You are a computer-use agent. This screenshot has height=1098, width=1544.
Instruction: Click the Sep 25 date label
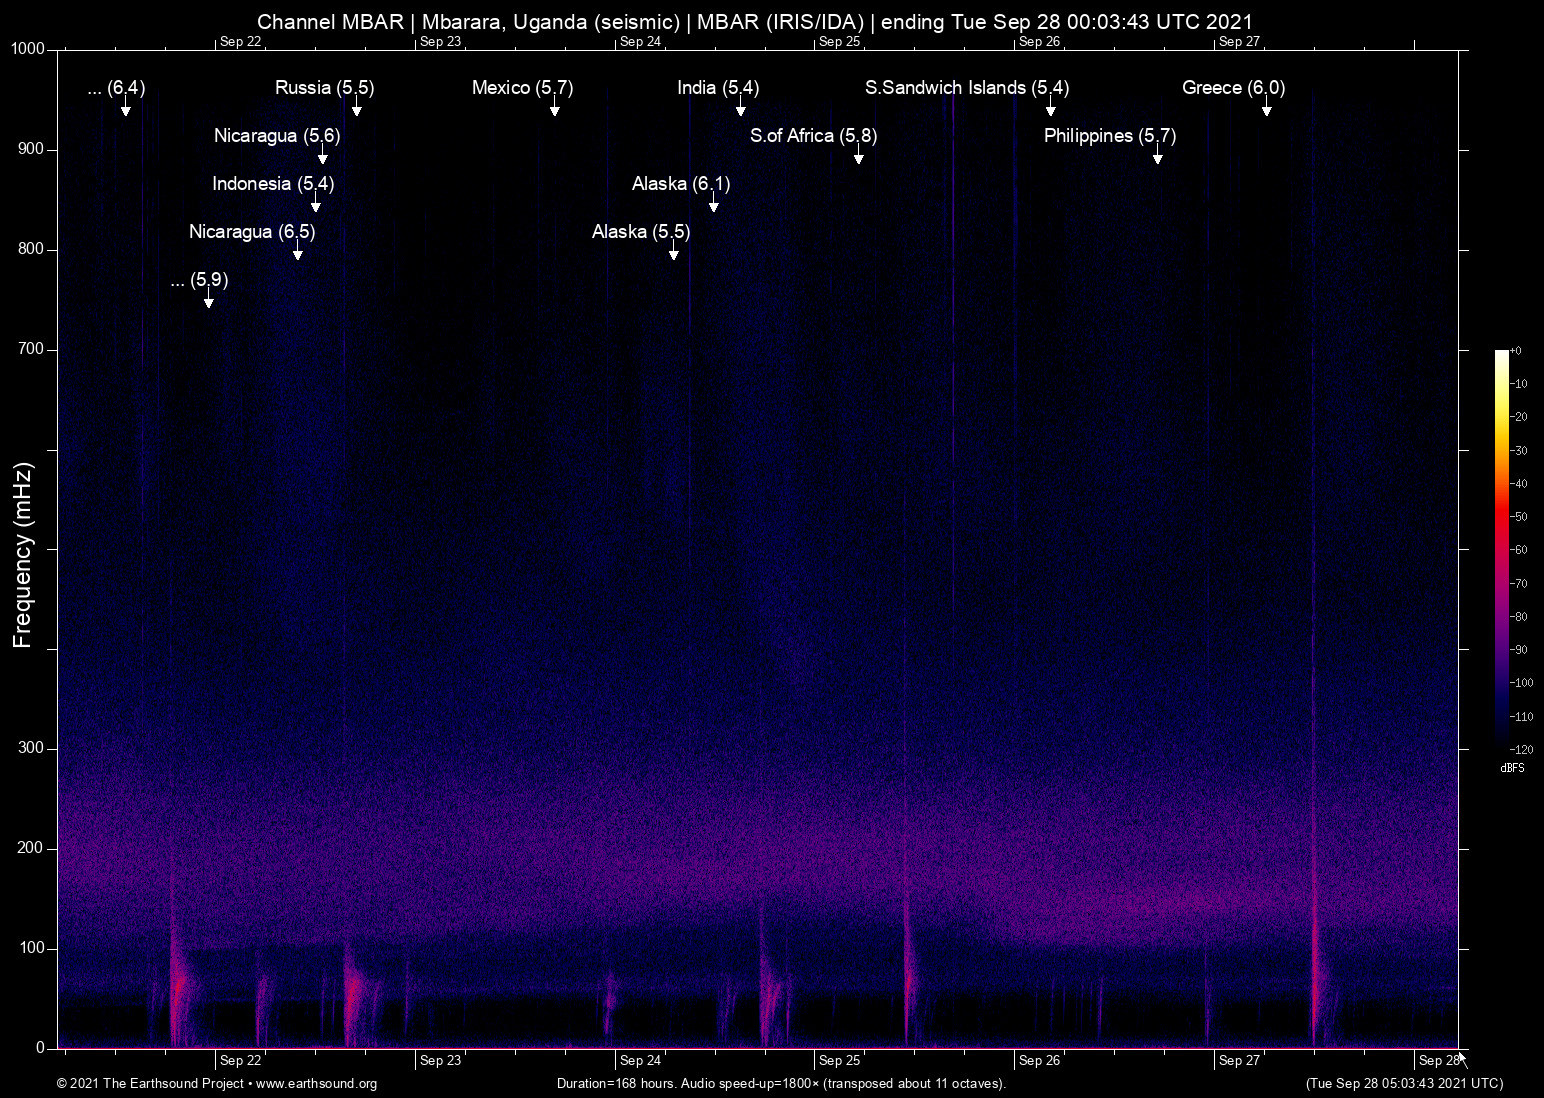[840, 1060]
